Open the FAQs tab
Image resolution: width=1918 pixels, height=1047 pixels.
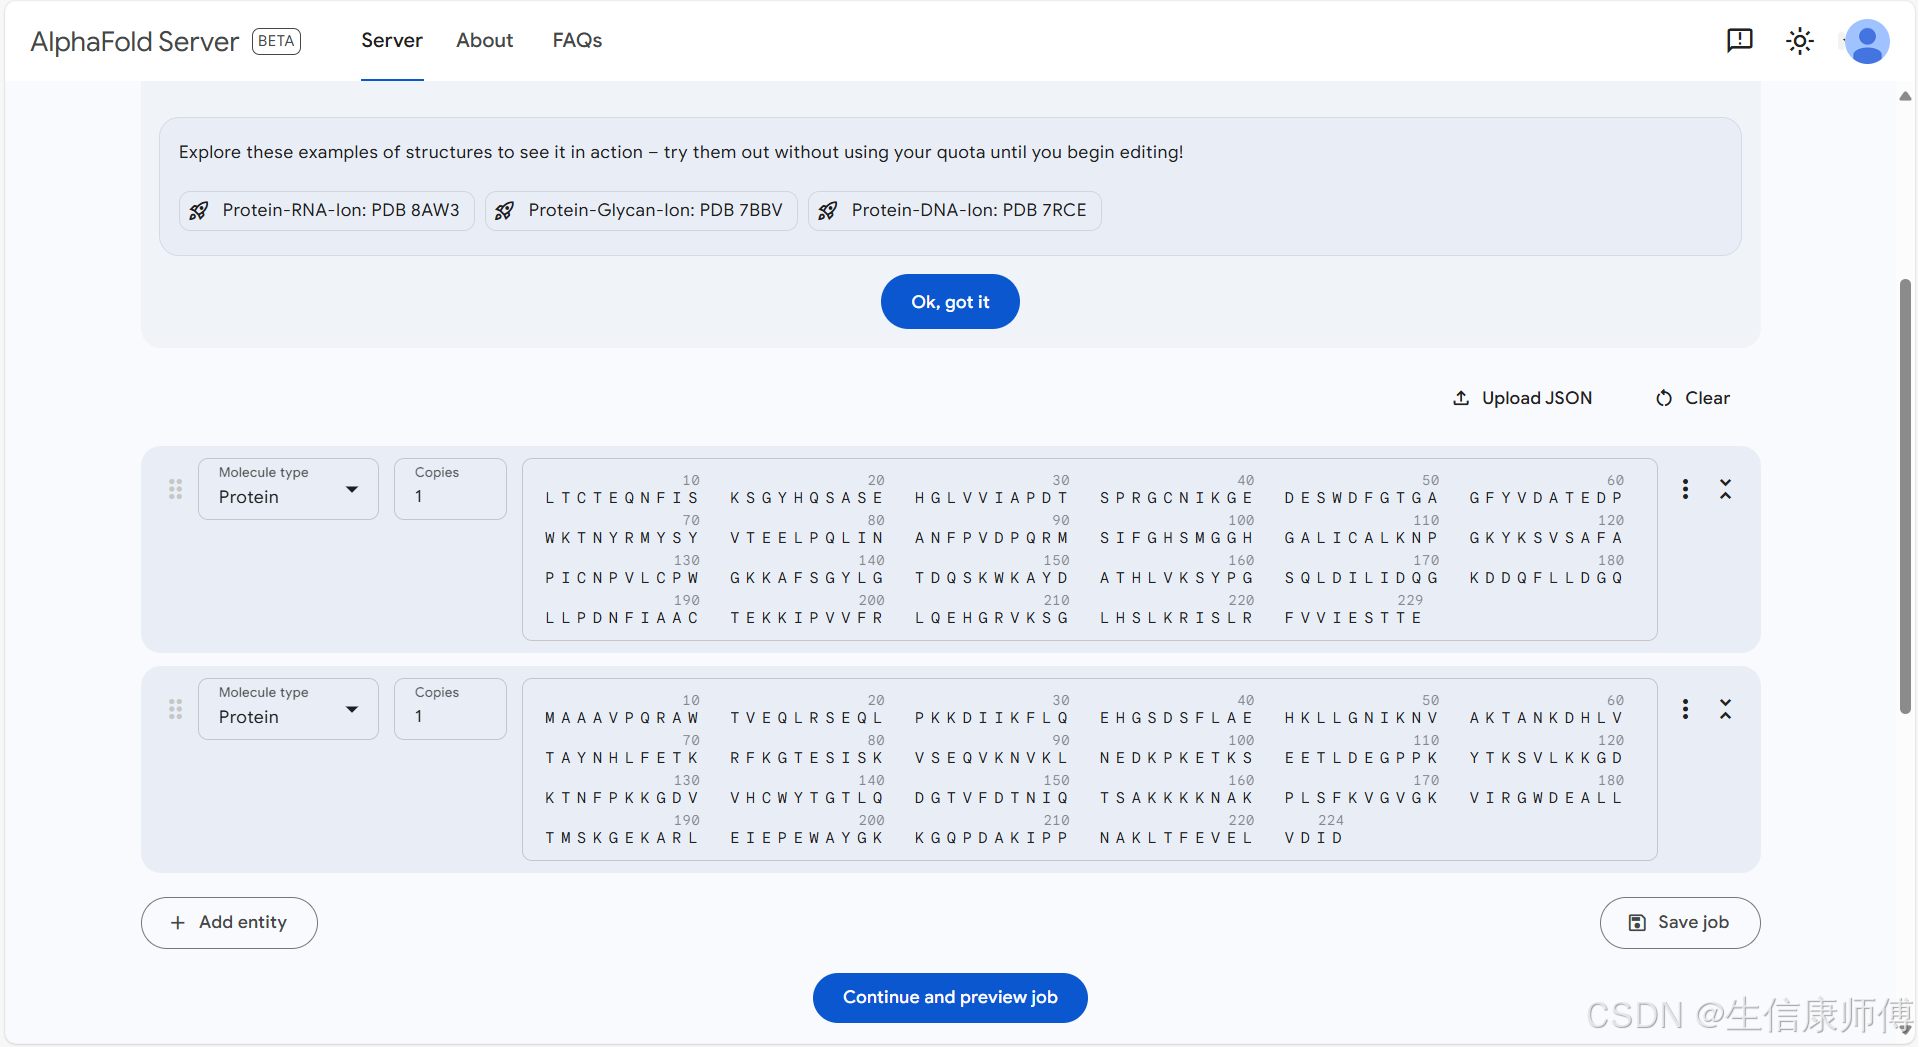[x=577, y=41]
